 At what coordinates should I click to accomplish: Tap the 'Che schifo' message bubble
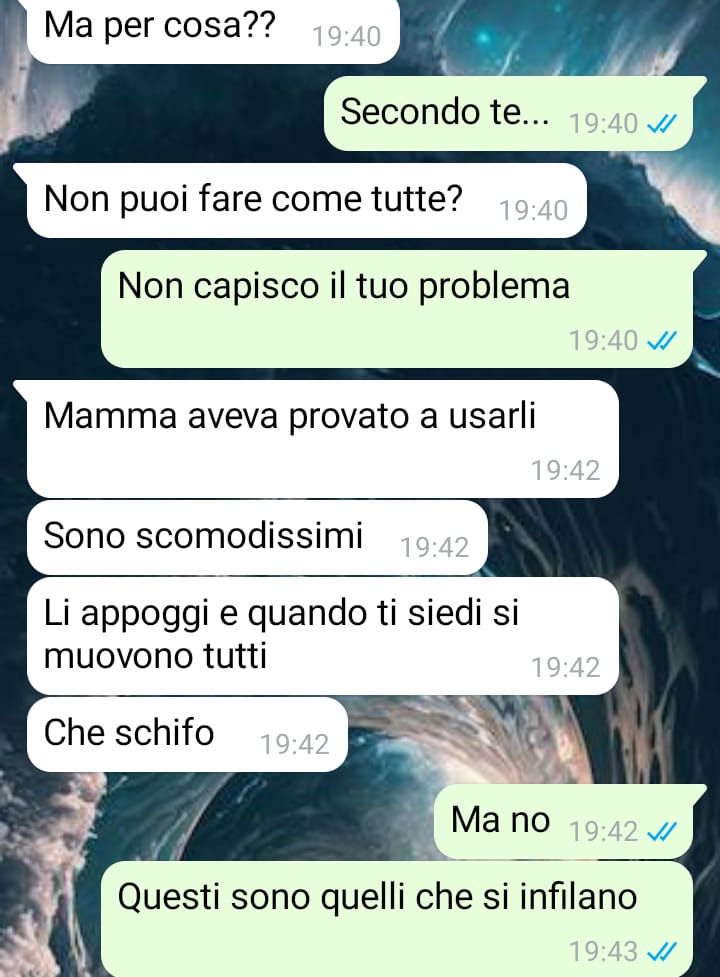(x=187, y=734)
